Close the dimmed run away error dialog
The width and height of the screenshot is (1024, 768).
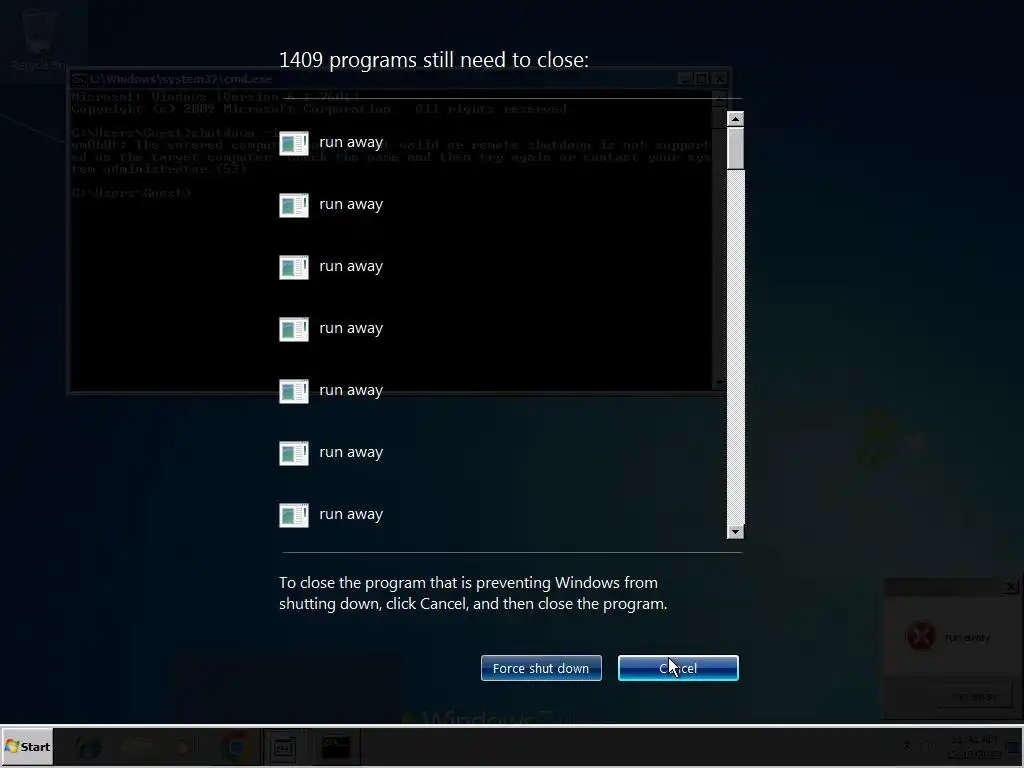click(1011, 586)
